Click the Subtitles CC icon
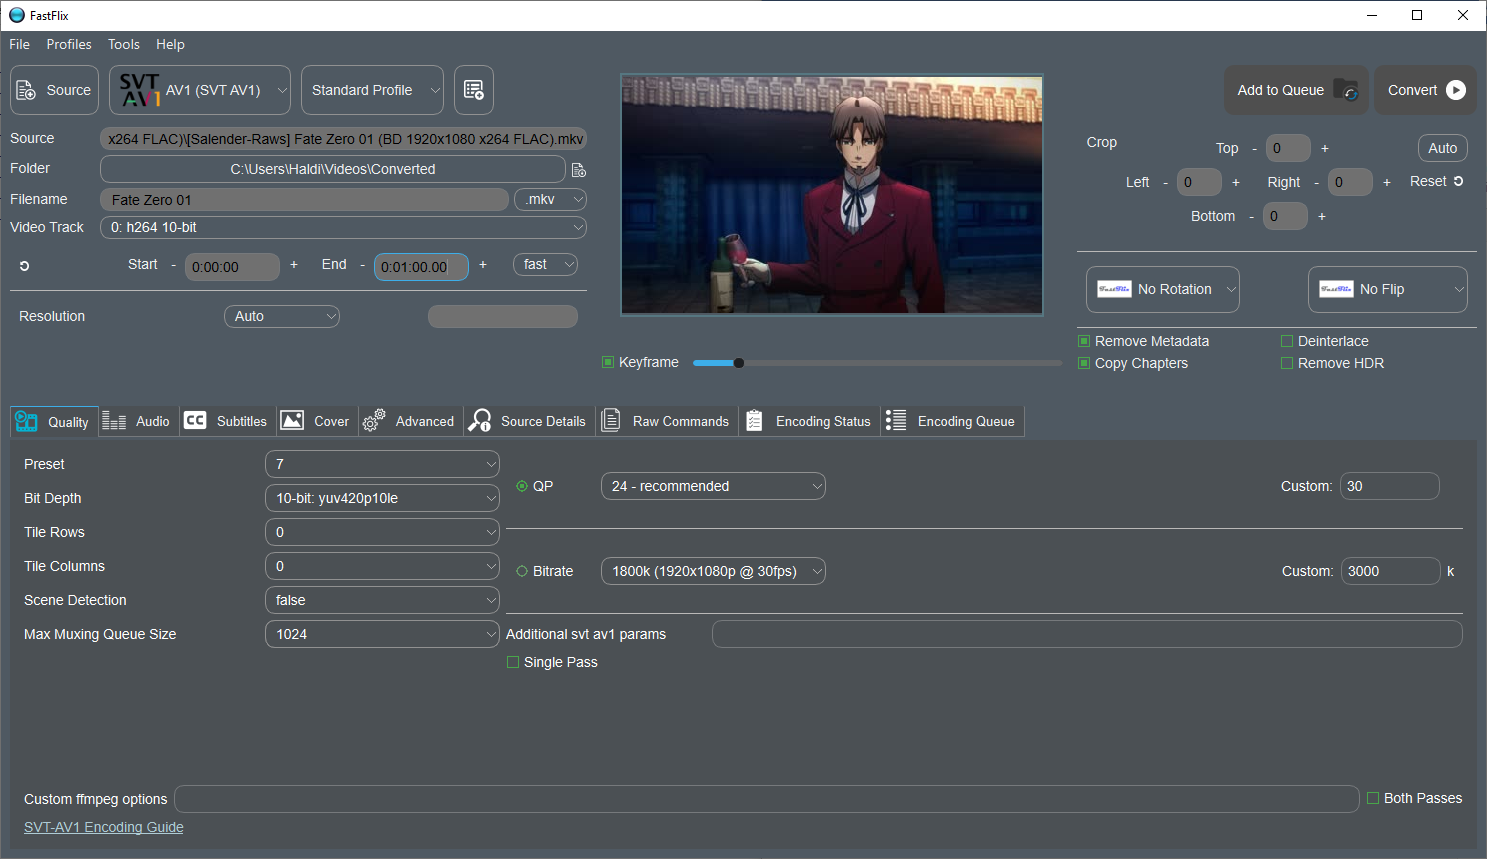 point(195,420)
